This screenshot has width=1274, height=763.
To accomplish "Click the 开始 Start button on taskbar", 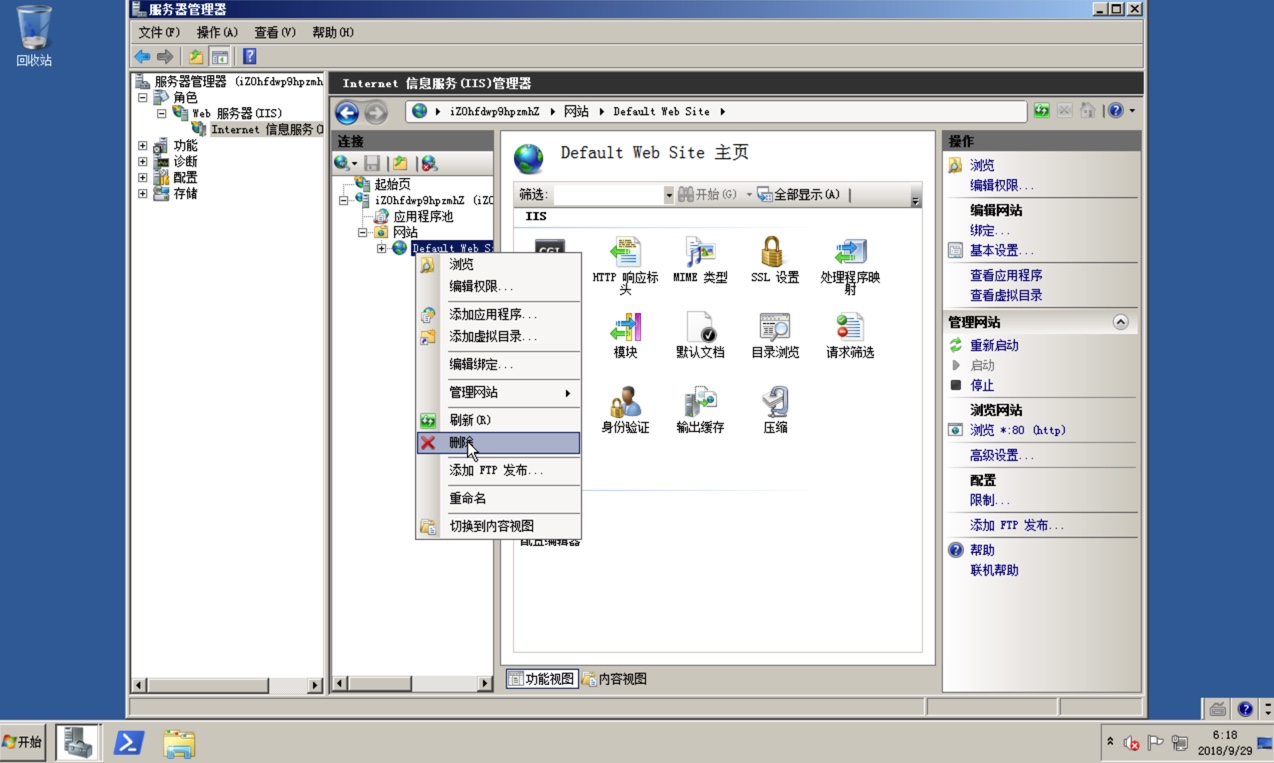I will pos(23,742).
